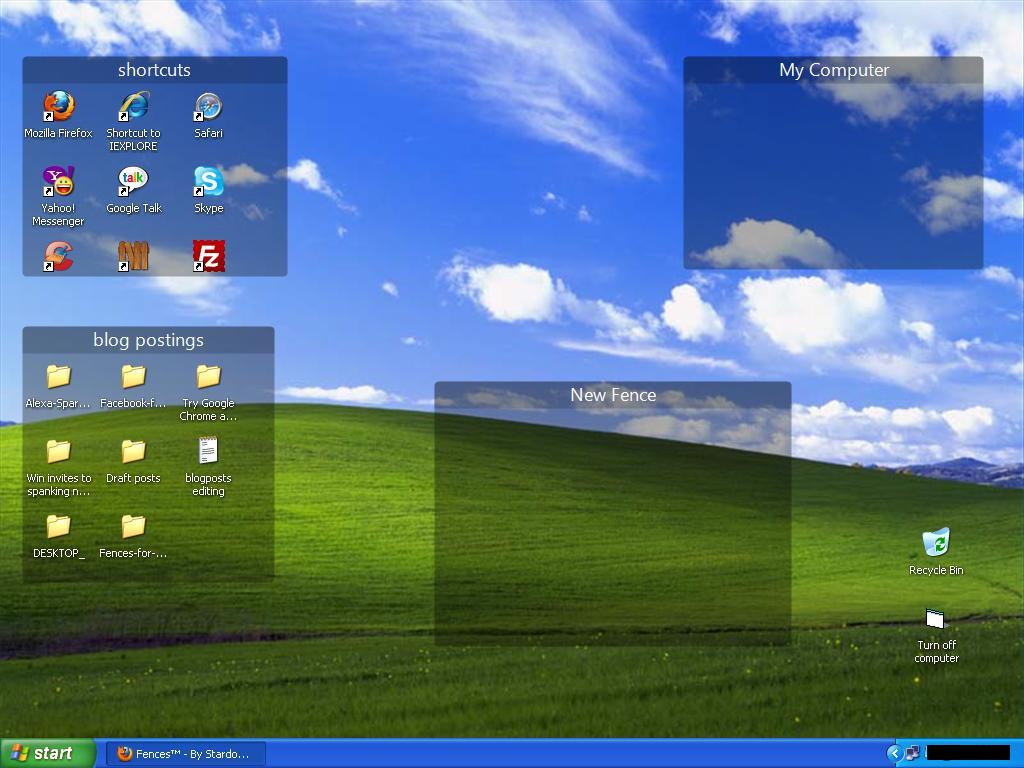This screenshot has height=768, width=1024.
Task: Click the Fences-for-... folder icon
Action: point(134,526)
